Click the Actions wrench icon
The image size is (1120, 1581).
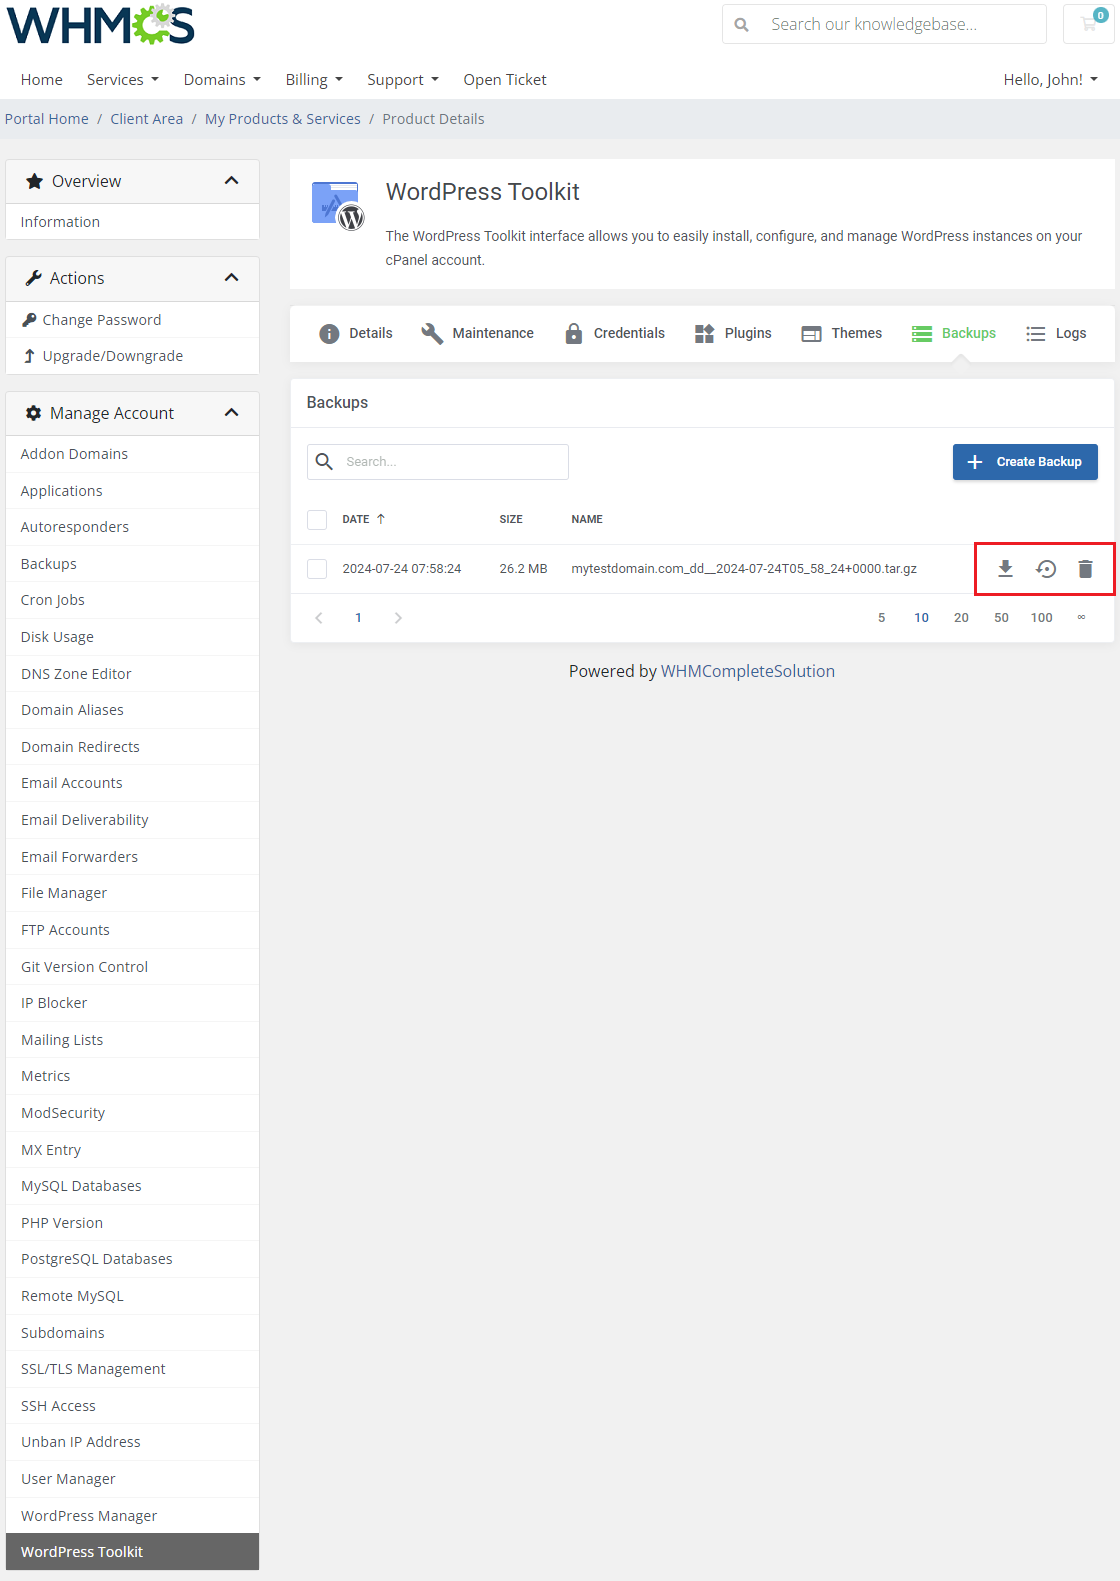click(34, 278)
